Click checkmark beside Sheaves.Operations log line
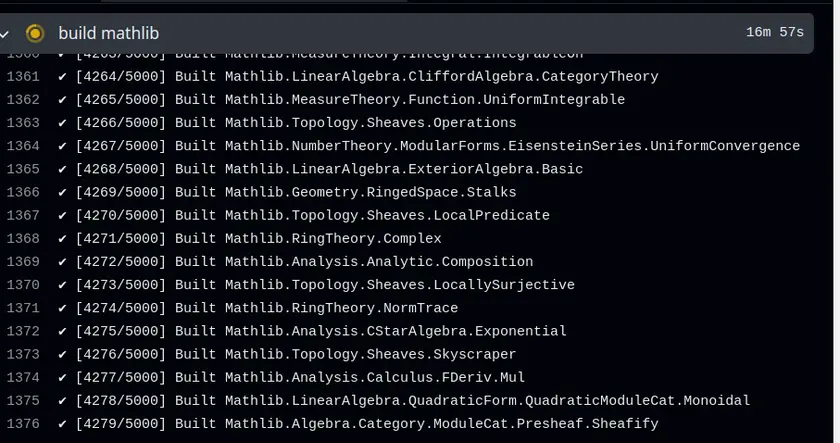Image resolution: width=840 pixels, height=443 pixels. (x=62, y=123)
